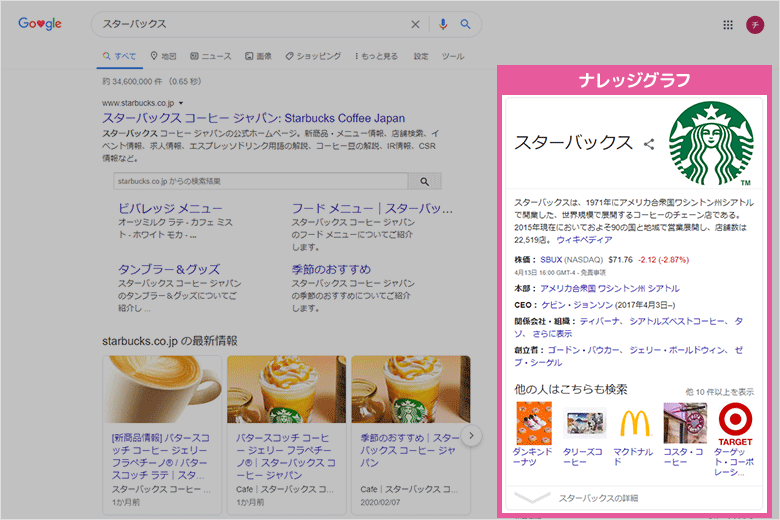Open the シアトルズベストコーヒー link
The image size is (780, 520).
pyautogui.click(x=676, y=321)
